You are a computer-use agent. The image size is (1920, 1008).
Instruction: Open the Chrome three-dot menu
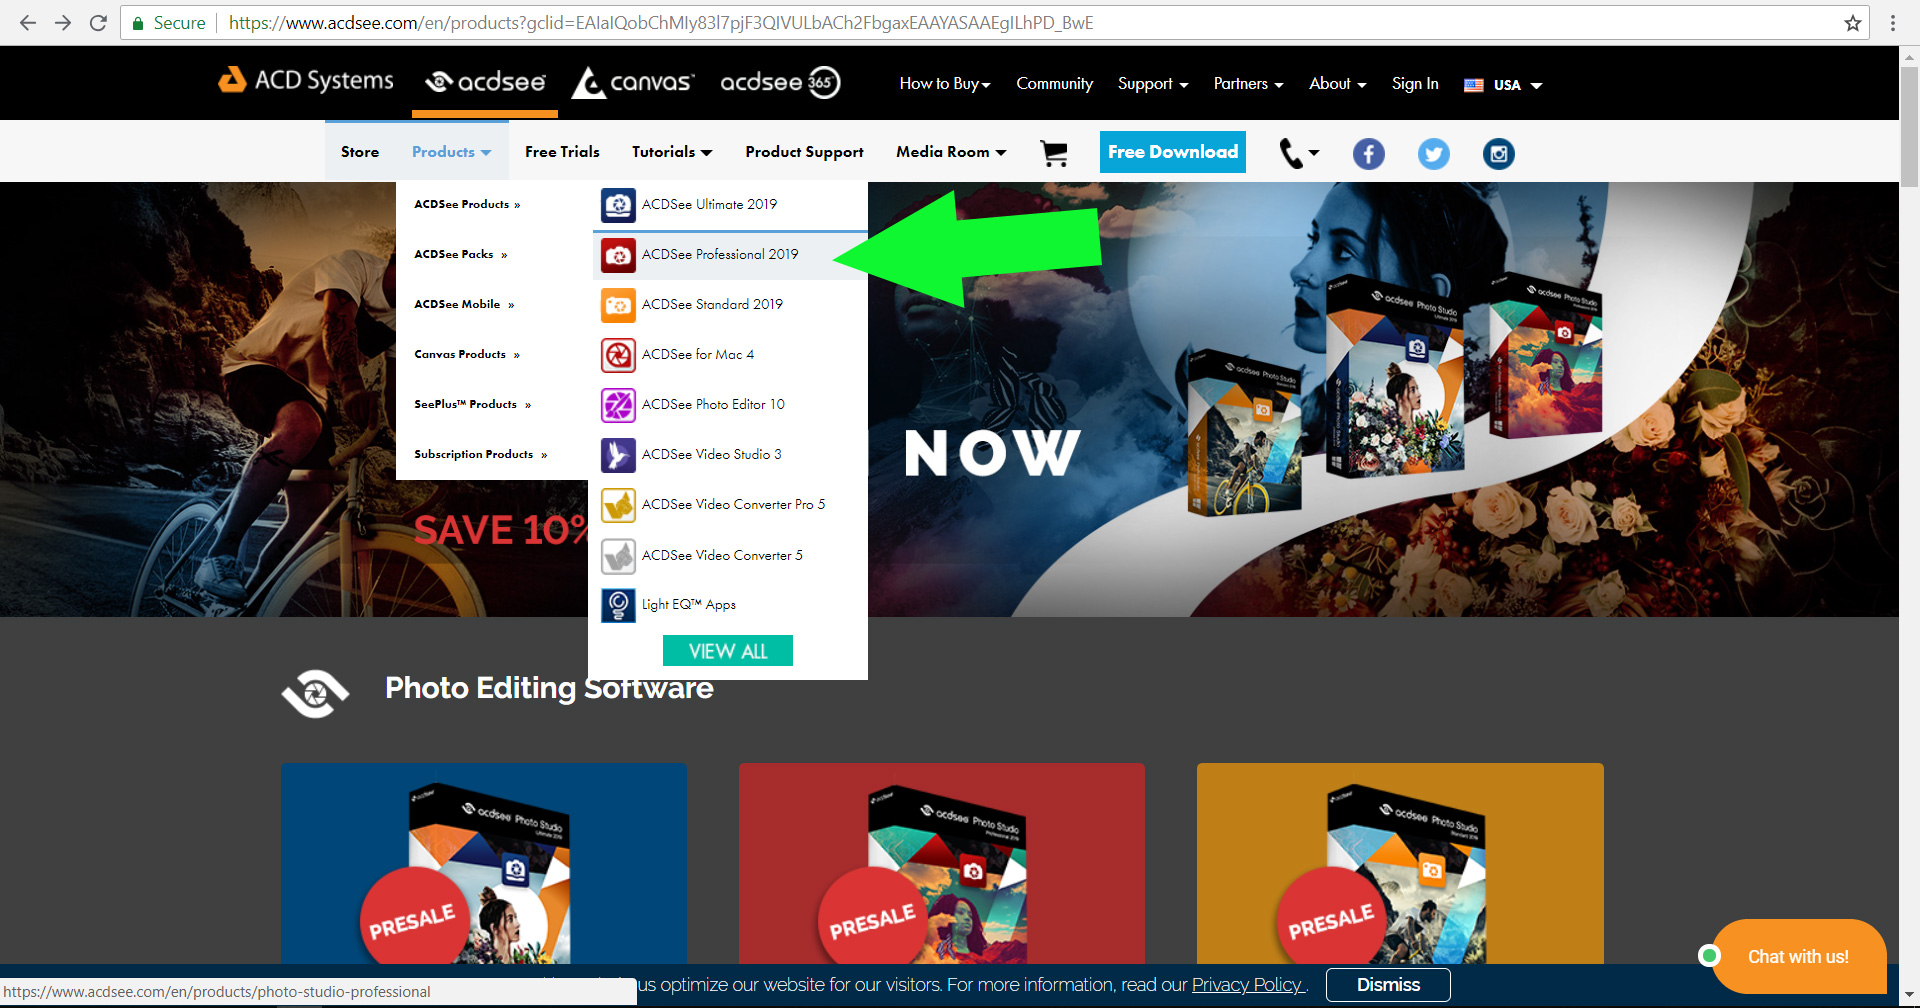point(1893,23)
